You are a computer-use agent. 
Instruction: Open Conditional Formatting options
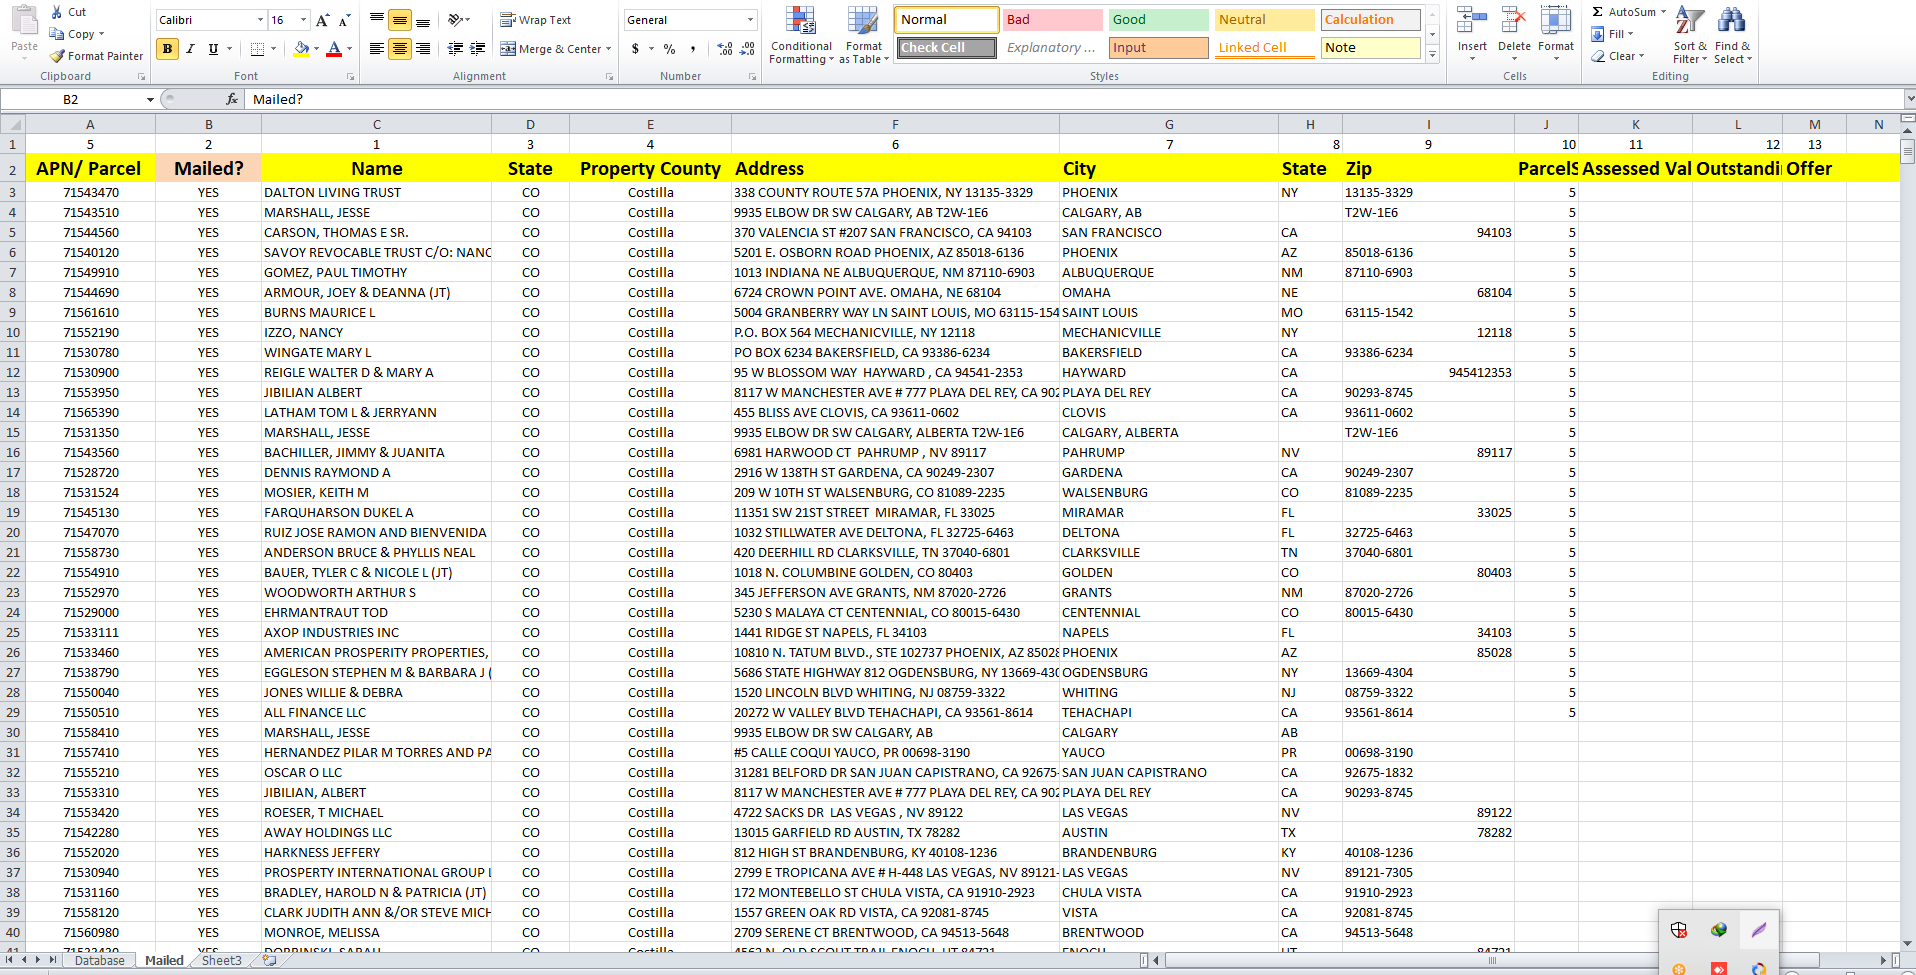800,35
